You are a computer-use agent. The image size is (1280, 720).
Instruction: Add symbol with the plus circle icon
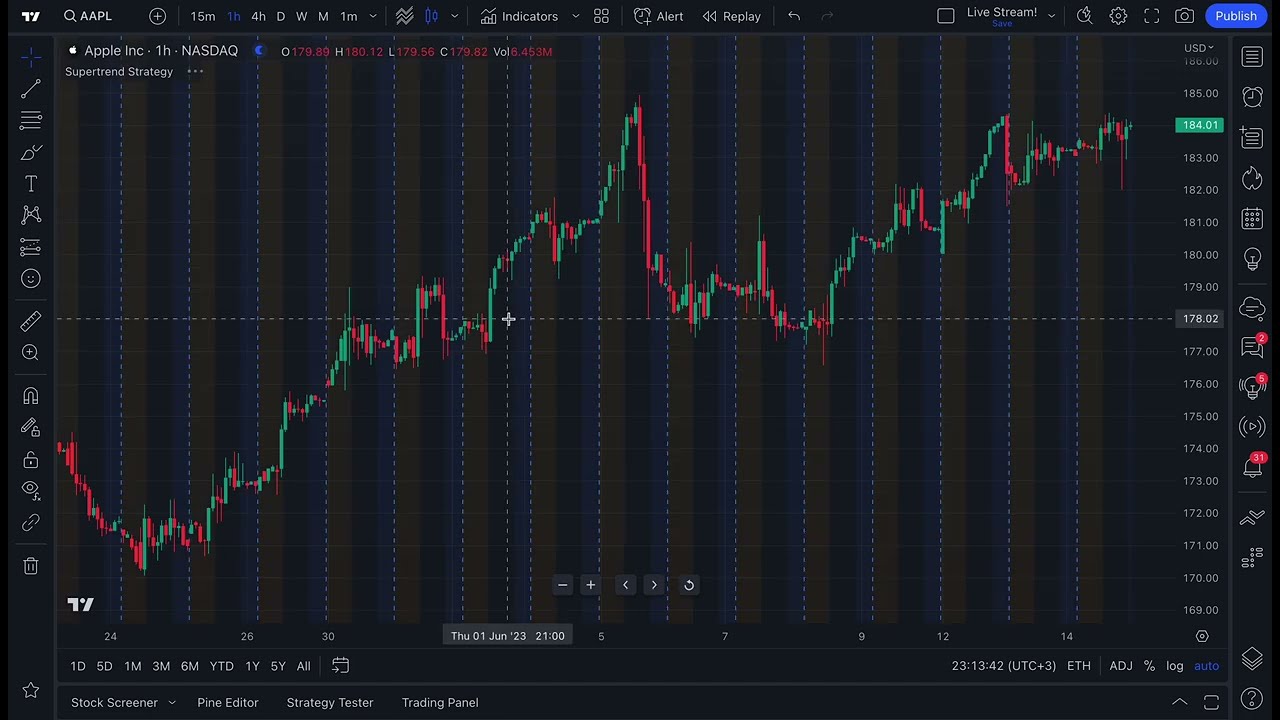[x=158, y=16]
